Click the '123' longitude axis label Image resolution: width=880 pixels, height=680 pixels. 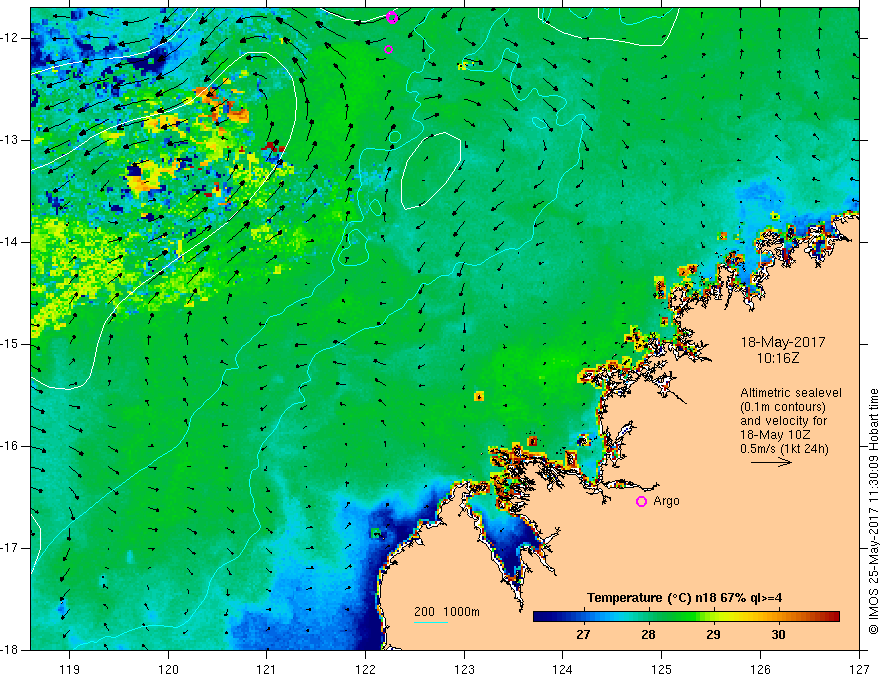point(464,669)
